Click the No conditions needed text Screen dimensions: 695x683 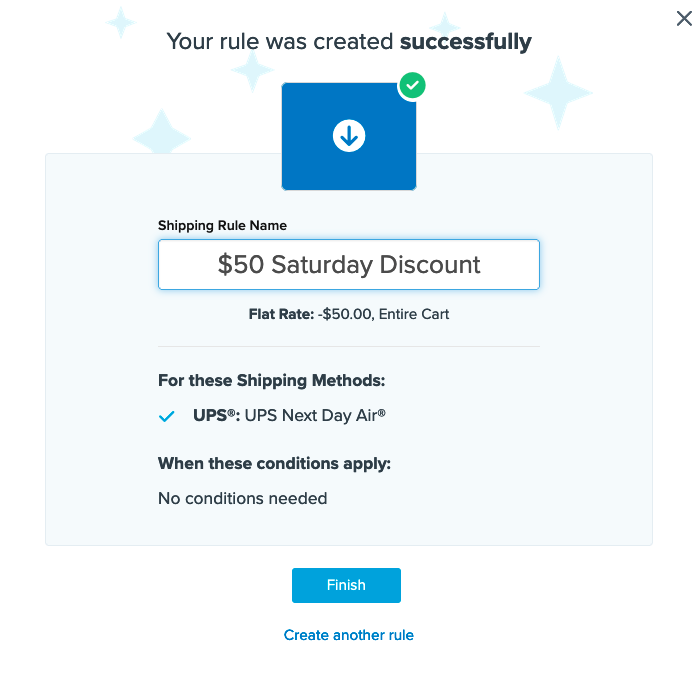(x=242, y=498)
